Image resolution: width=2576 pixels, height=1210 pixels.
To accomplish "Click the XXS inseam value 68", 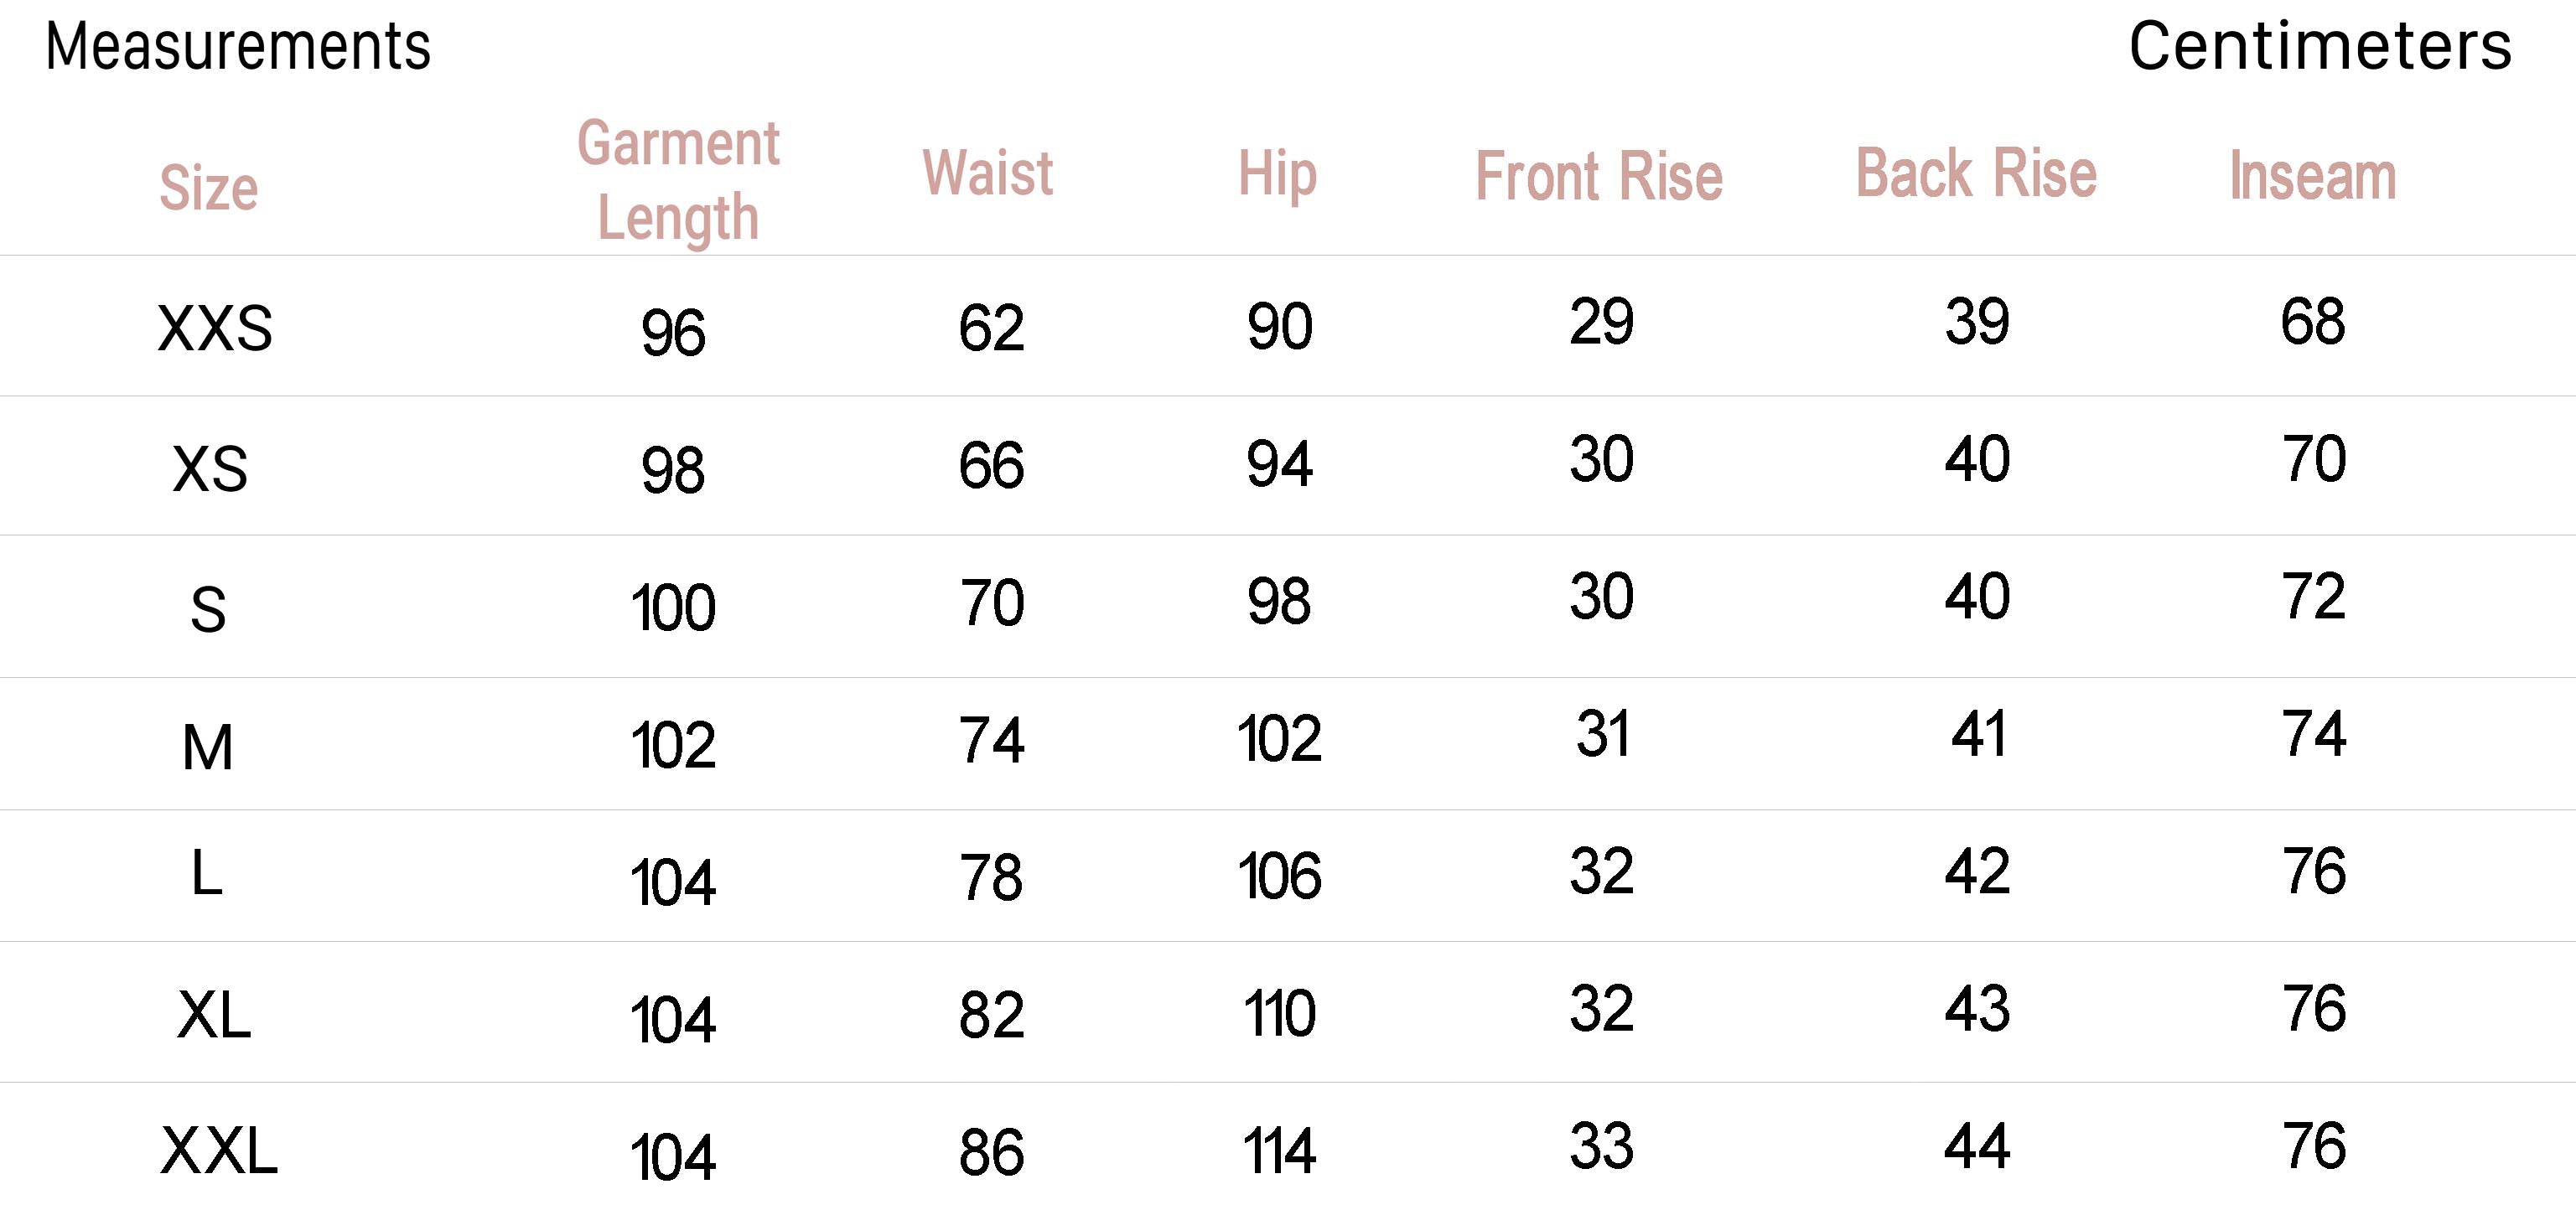I will pyautogui.click(x=2312, y=322).
